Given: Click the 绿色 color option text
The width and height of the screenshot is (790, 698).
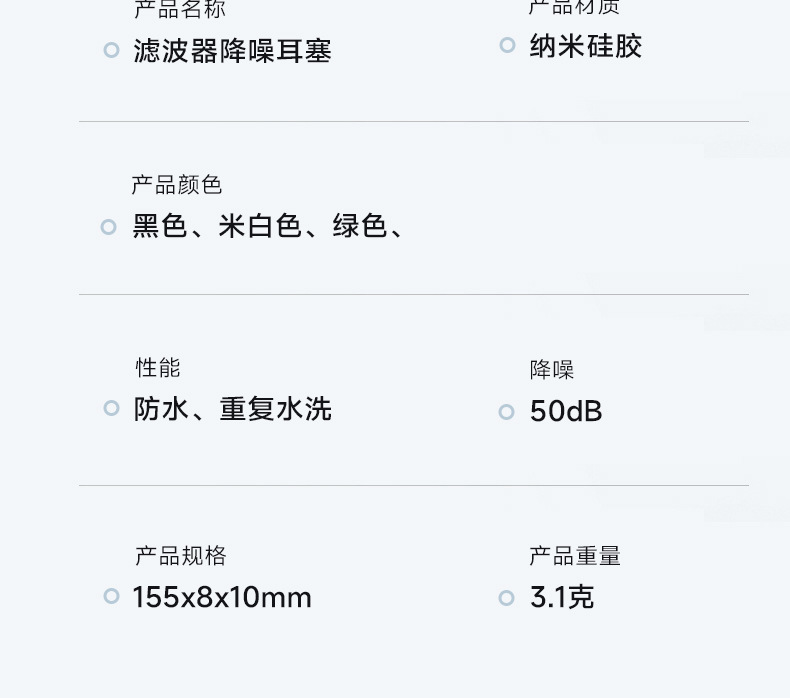Looking at the screenshot, I should (360, 227).
